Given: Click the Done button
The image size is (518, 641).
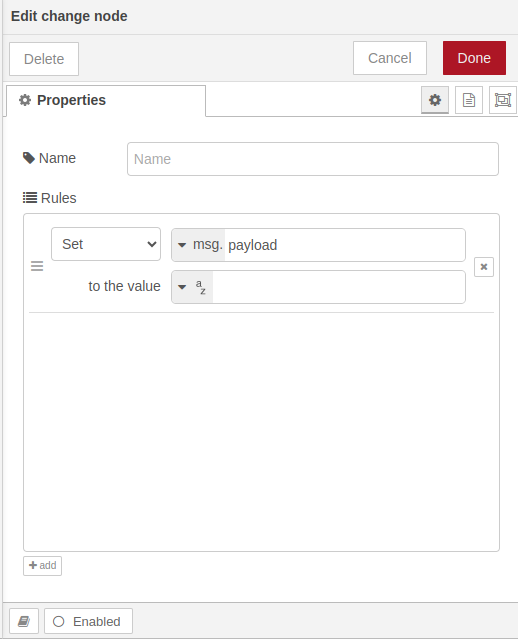Looking at the screenshot, I should 474,58.
